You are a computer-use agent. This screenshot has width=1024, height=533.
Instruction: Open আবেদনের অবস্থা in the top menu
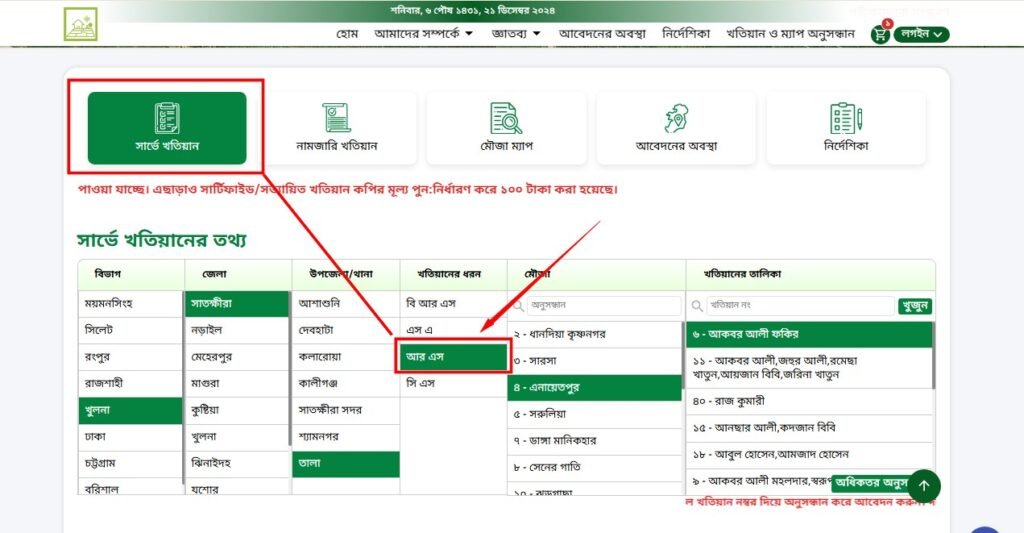[x=602, y=34]
